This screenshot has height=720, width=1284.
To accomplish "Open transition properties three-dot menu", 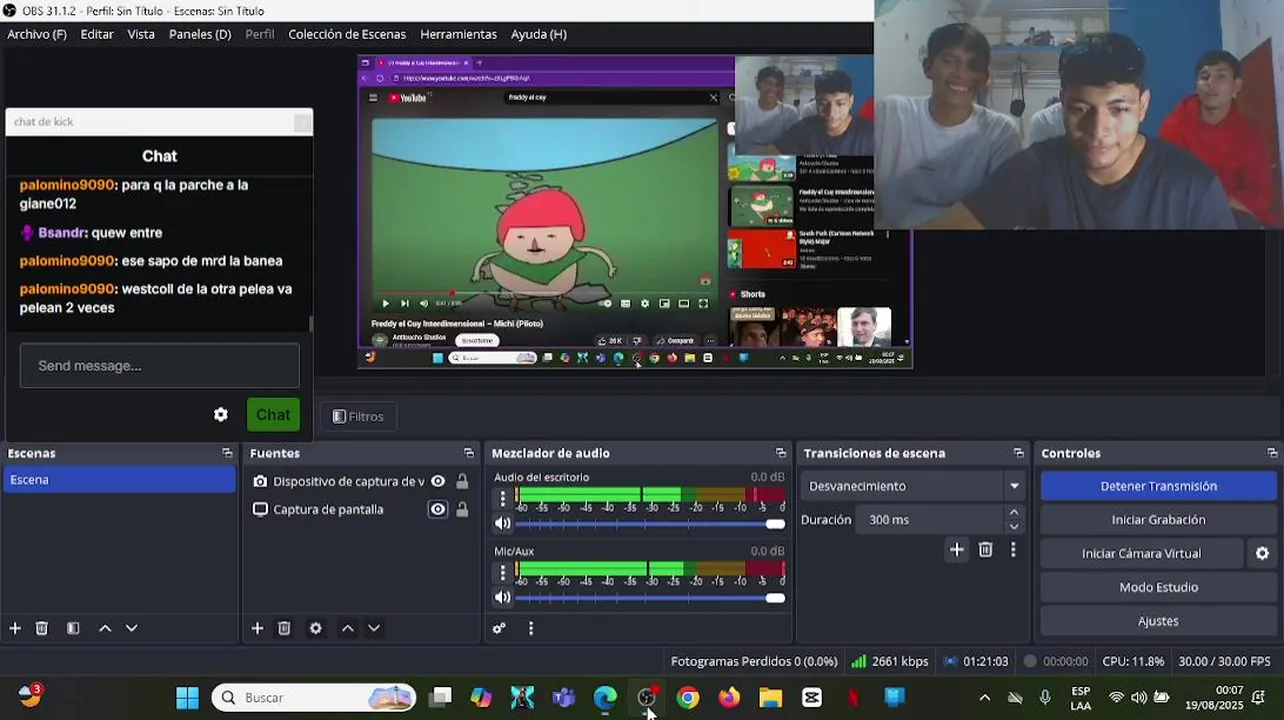I will tap(1013, 549).
